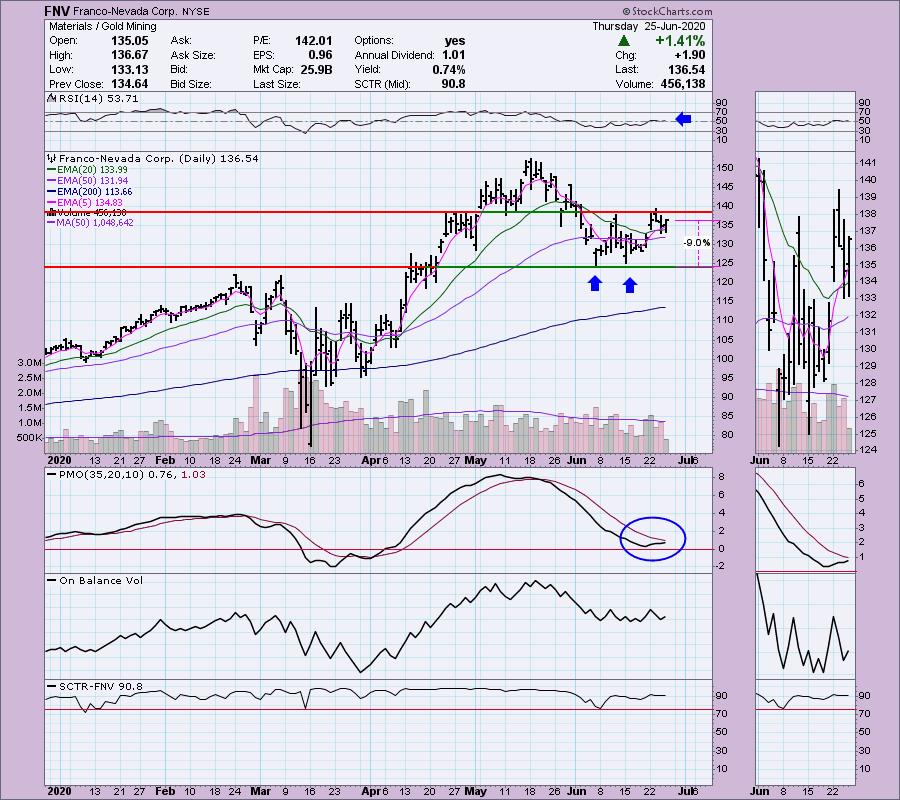Click the green EMA(20) legend line marker

coord(51,170)
